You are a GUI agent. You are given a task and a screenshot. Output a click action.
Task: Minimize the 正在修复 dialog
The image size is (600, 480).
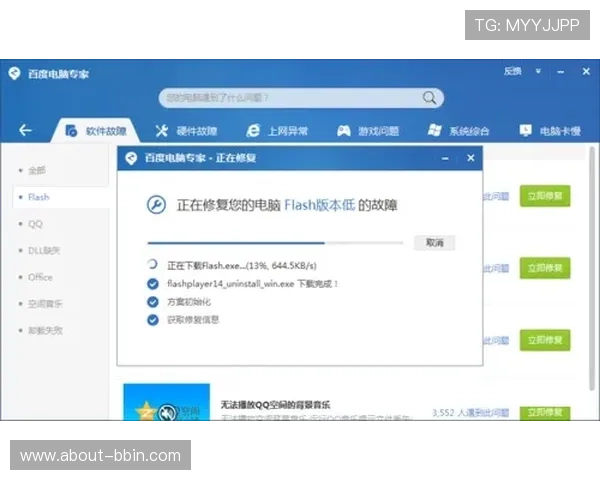pyautogui.click(x=445, y=158)
